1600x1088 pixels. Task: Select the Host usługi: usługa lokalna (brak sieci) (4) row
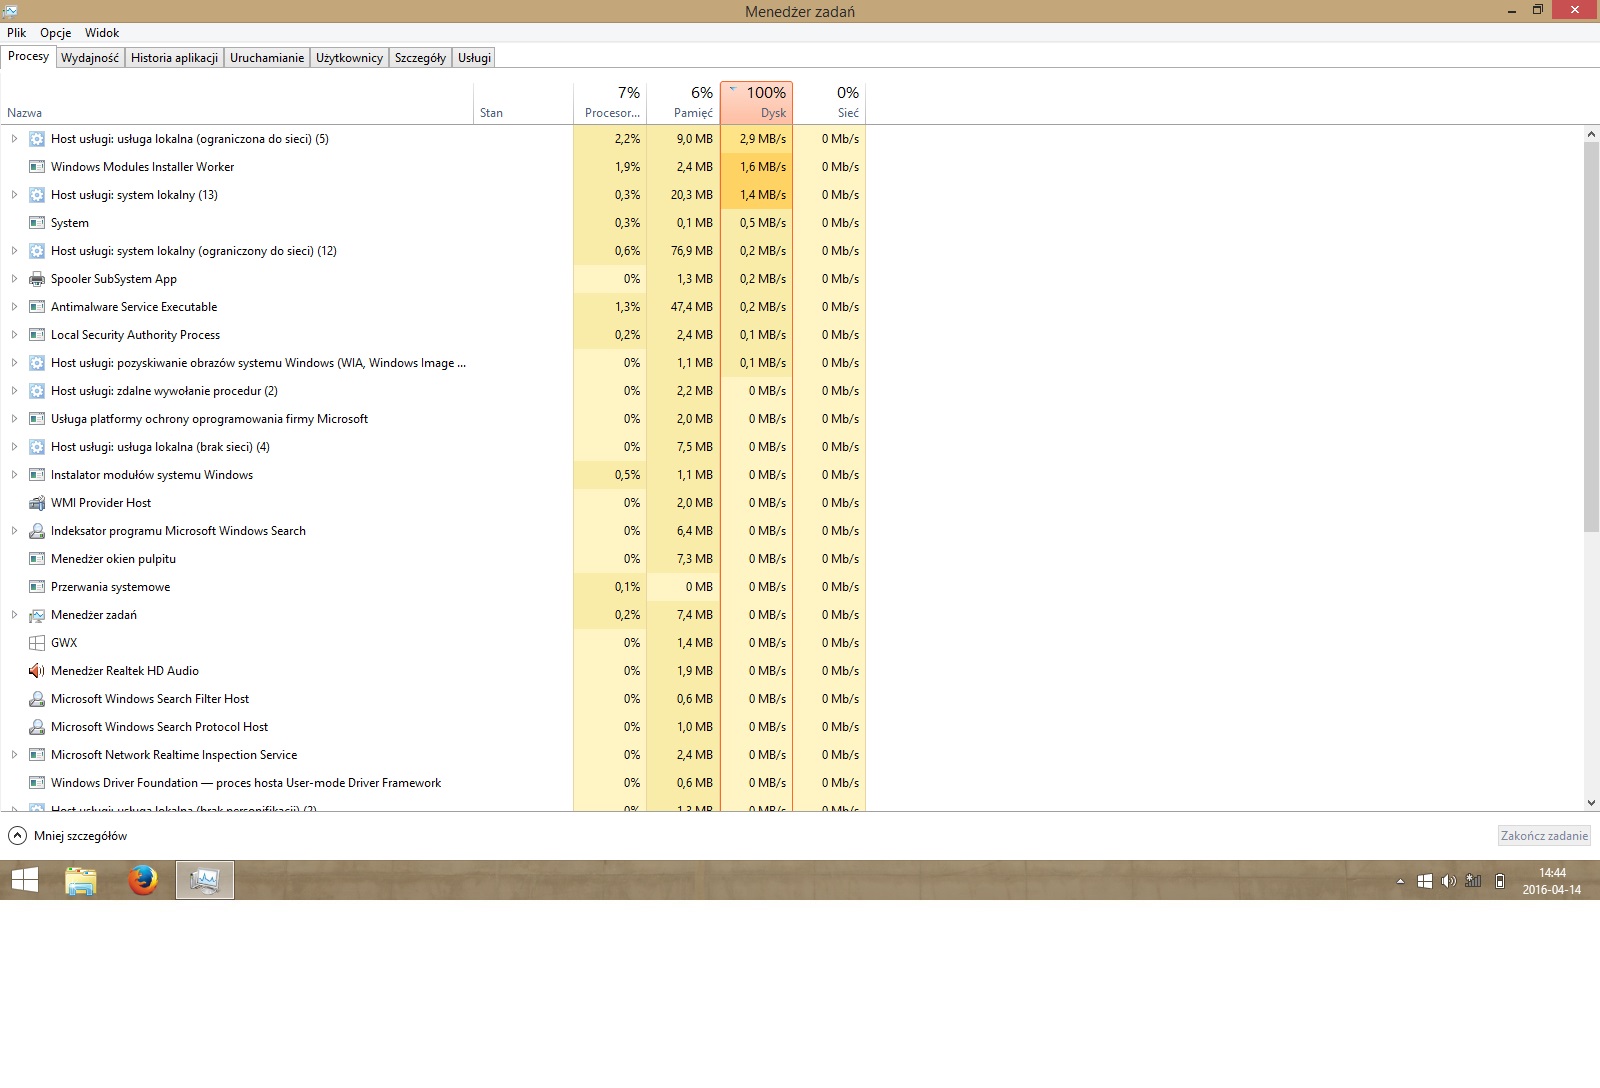[x=433, y=447]
